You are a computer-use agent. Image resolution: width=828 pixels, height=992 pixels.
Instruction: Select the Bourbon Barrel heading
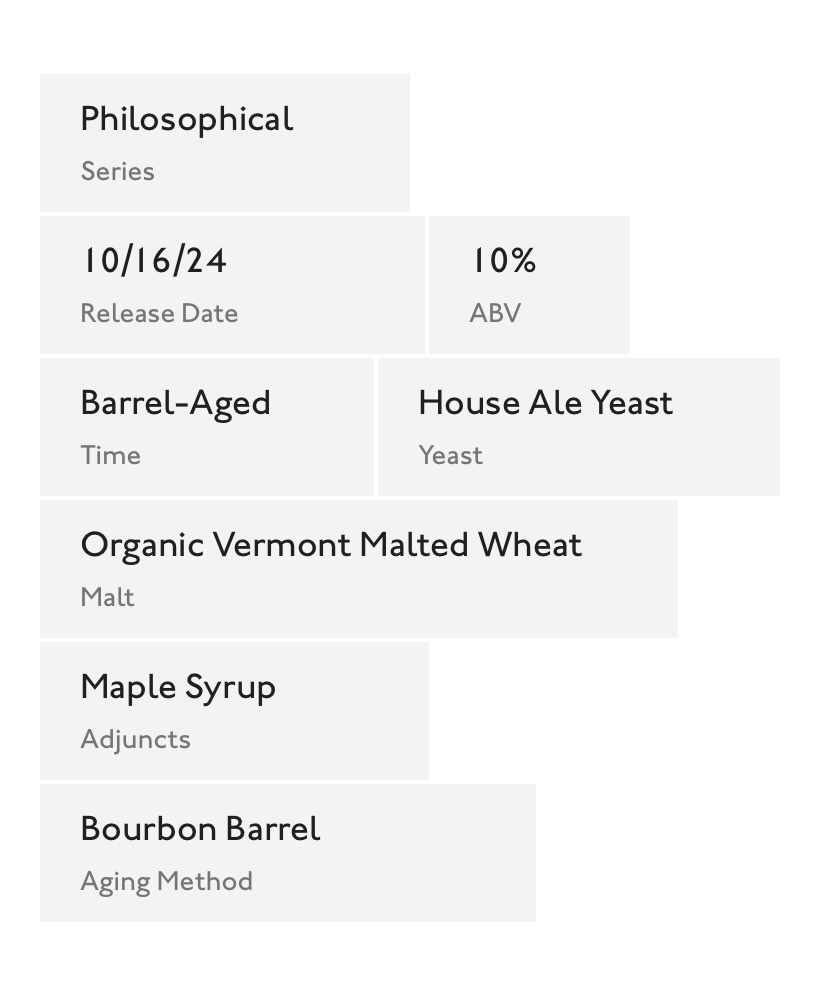(x=201, y=829)
